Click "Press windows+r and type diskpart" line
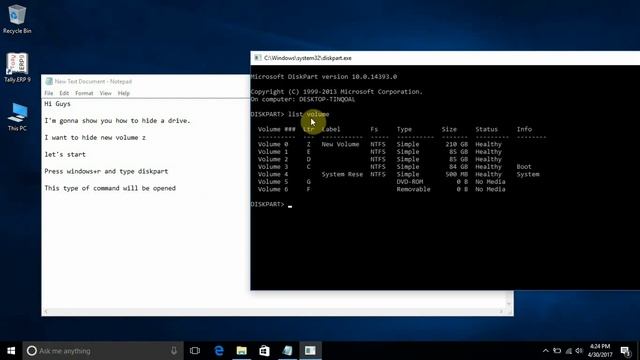 pos(106,171)
